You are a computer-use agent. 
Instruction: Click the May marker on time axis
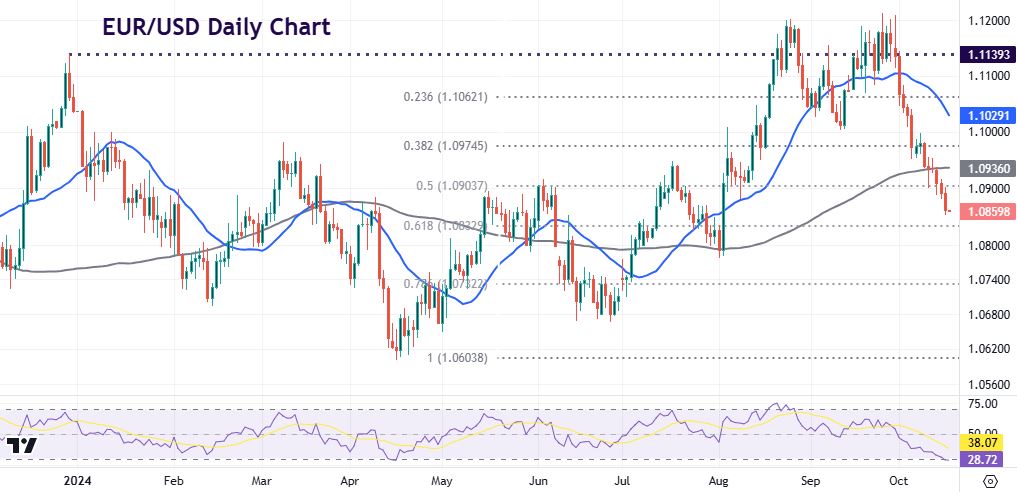(x=441, y=480)
